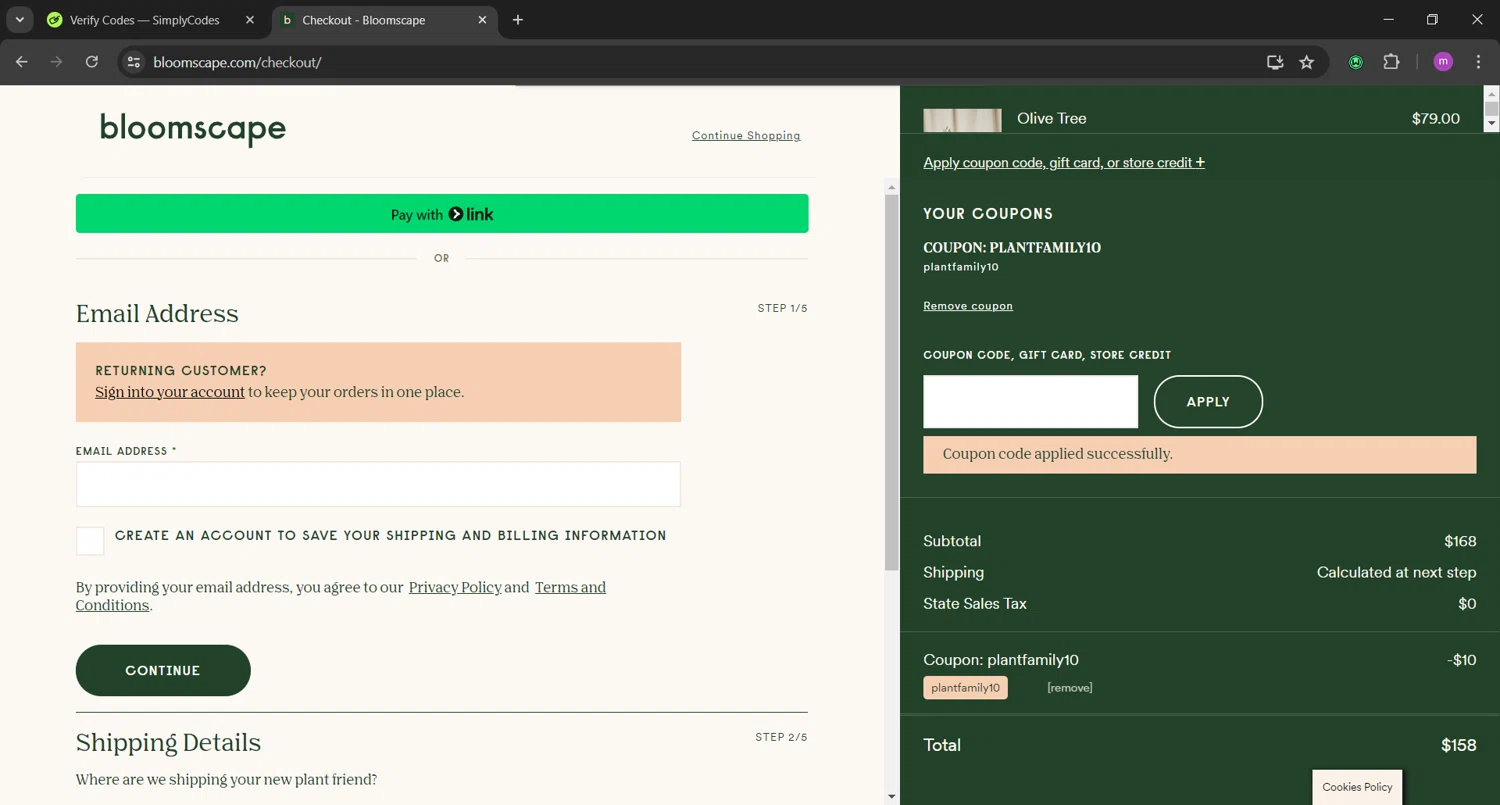
Task: Click the site information icon in address bar
Action: tap(133, 62)
